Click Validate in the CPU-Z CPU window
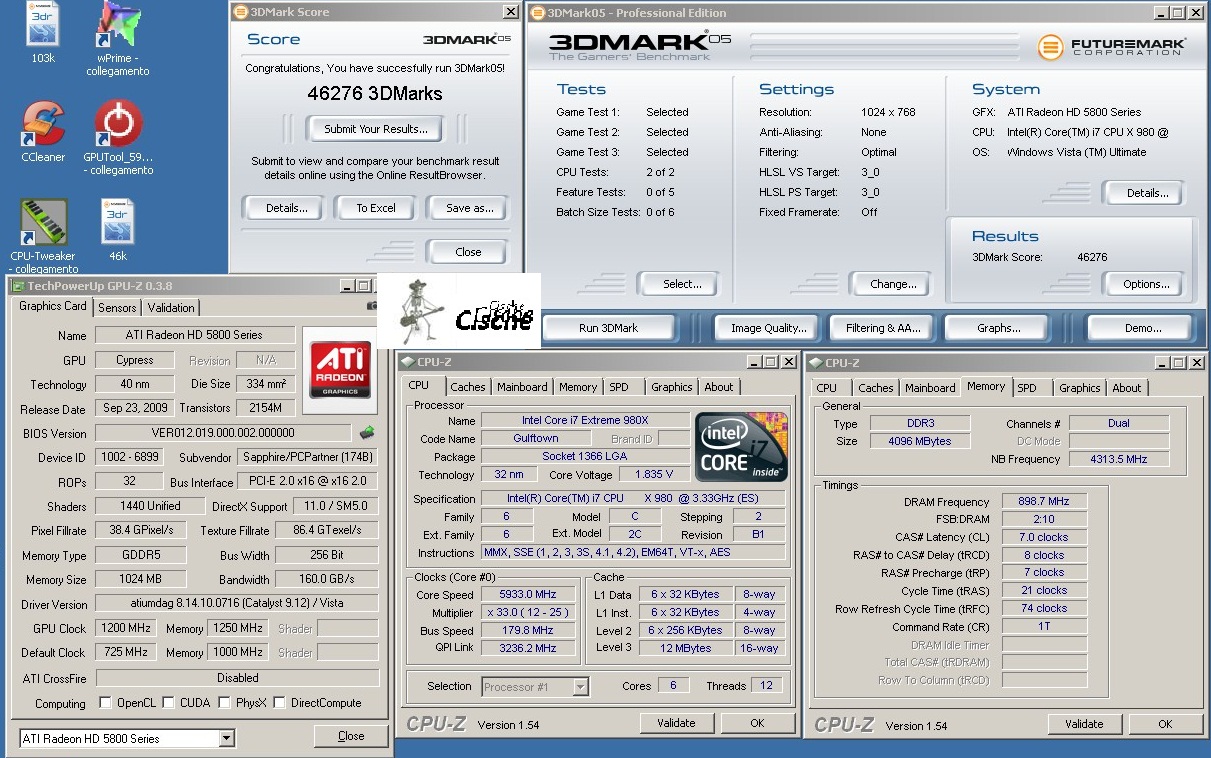 pyautogui.click(x=676, y=723)
